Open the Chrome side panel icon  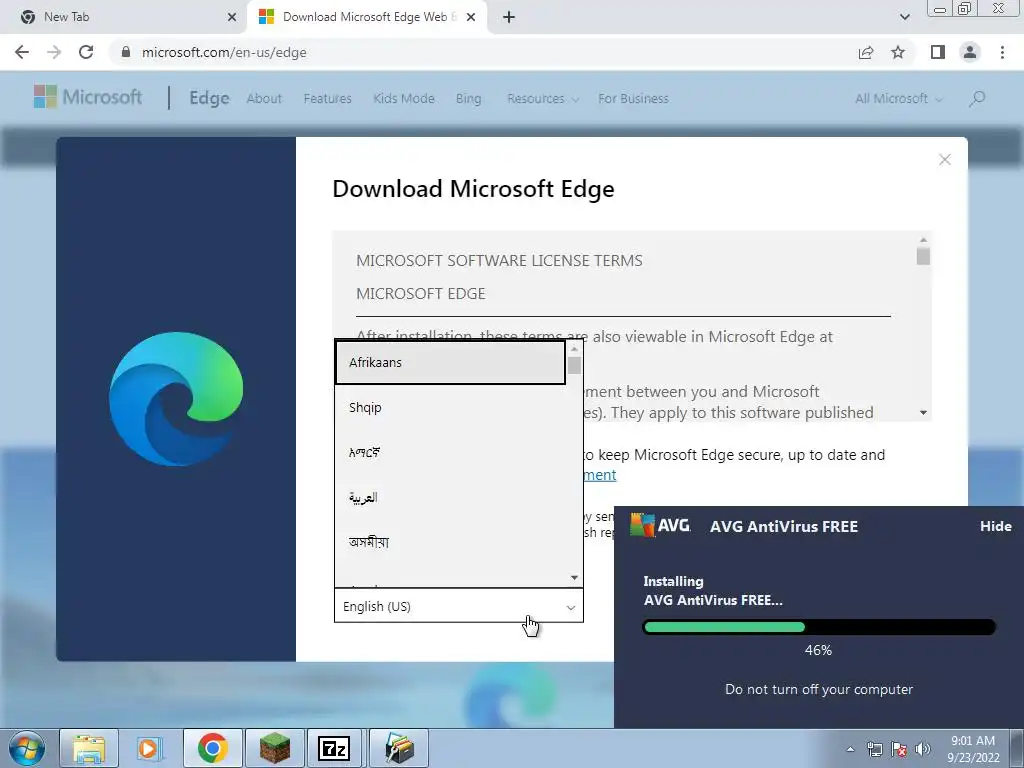938,52
